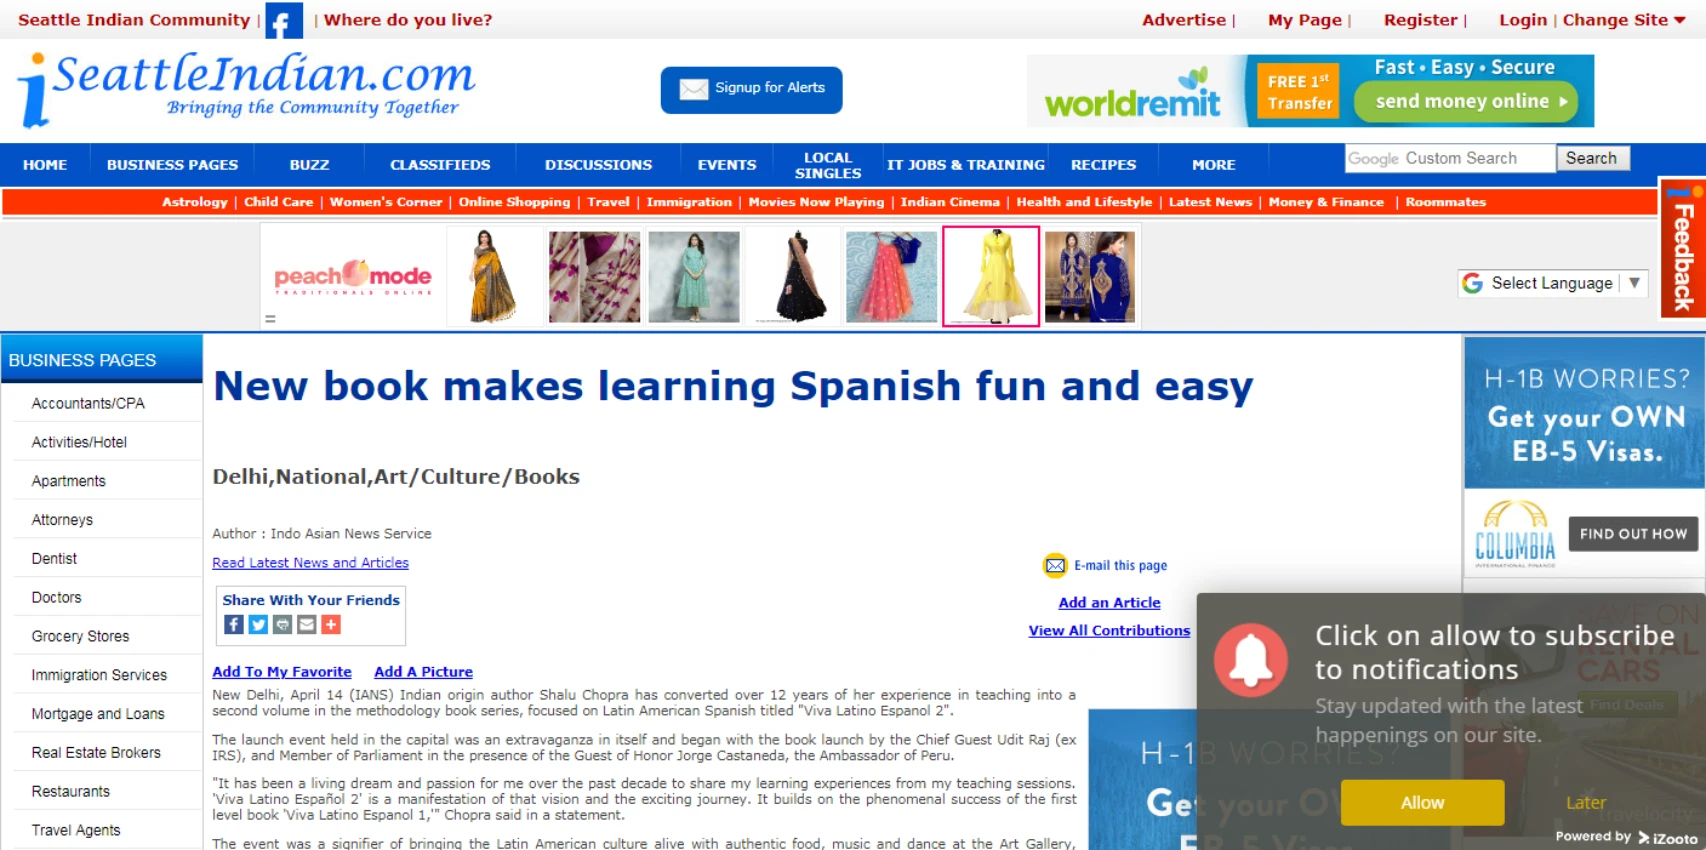This screenshot has height=850, width=1706.
Task: Click the notification bell icon
Action: pos(1250,661)
